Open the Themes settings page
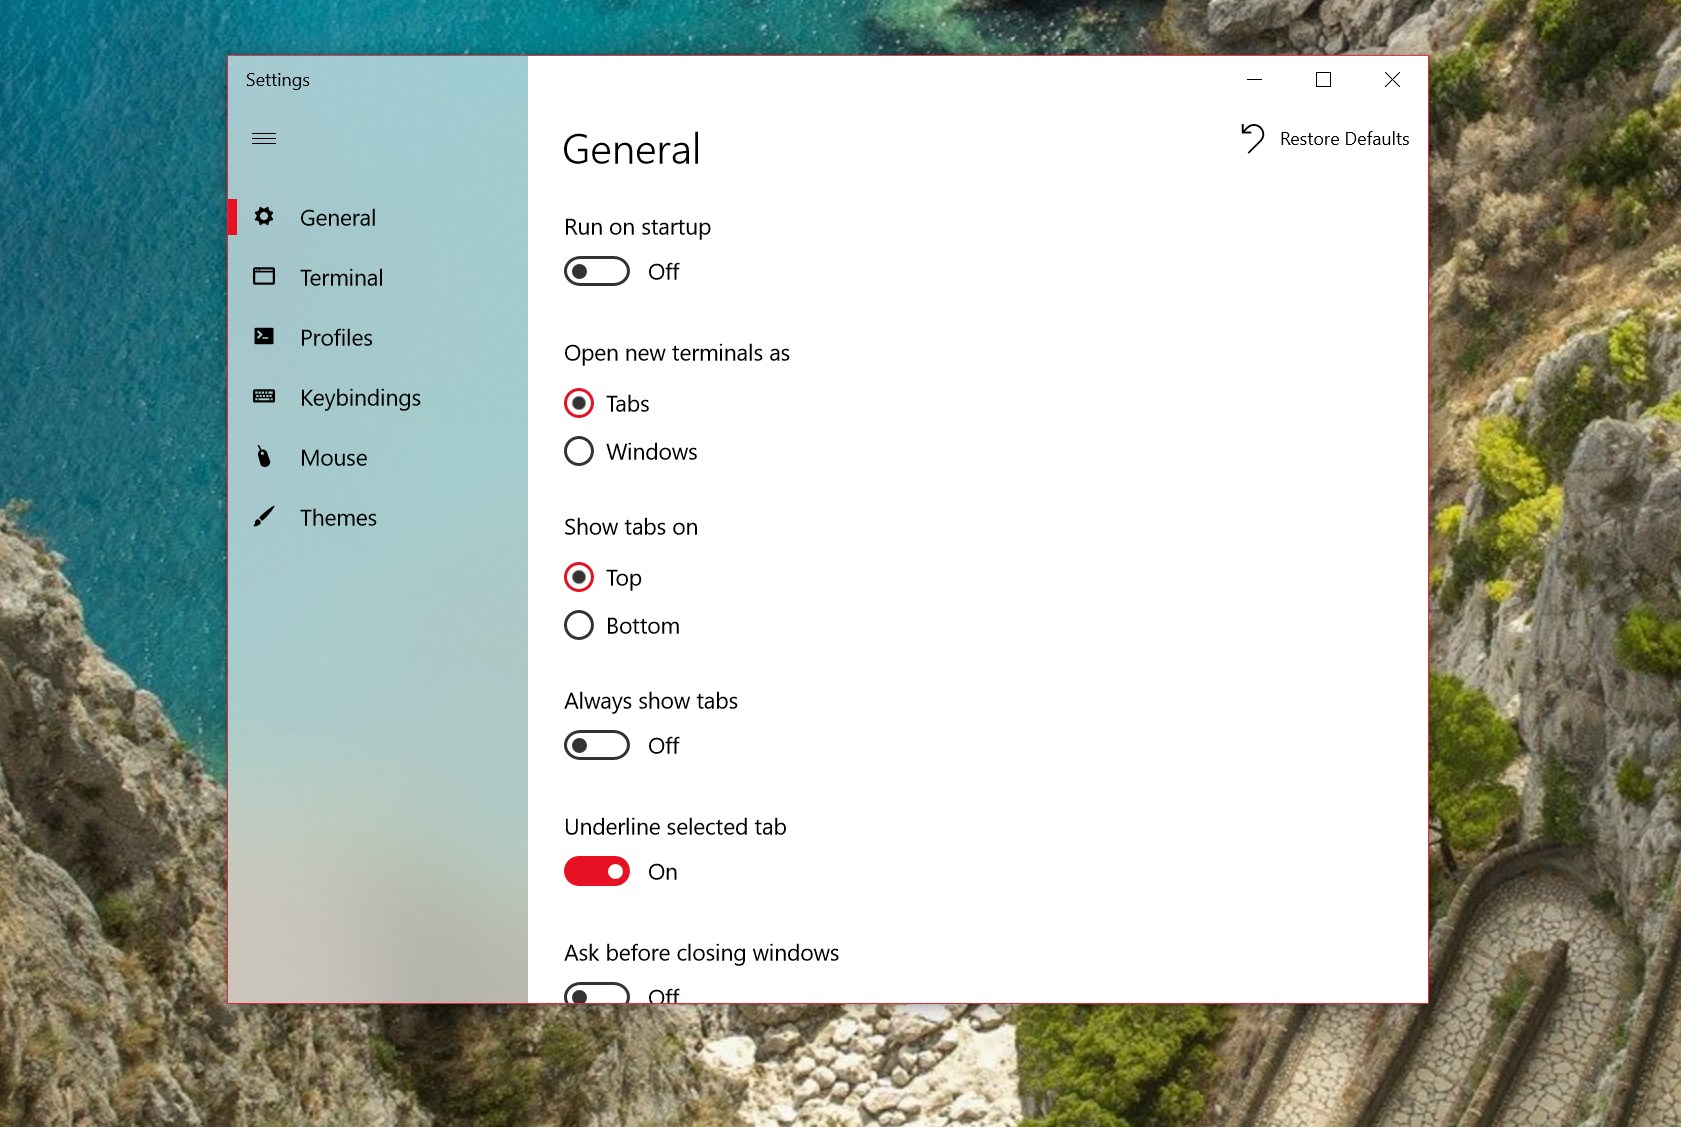The height and width of the screenshot is (1127, 1681). [338, 517]
